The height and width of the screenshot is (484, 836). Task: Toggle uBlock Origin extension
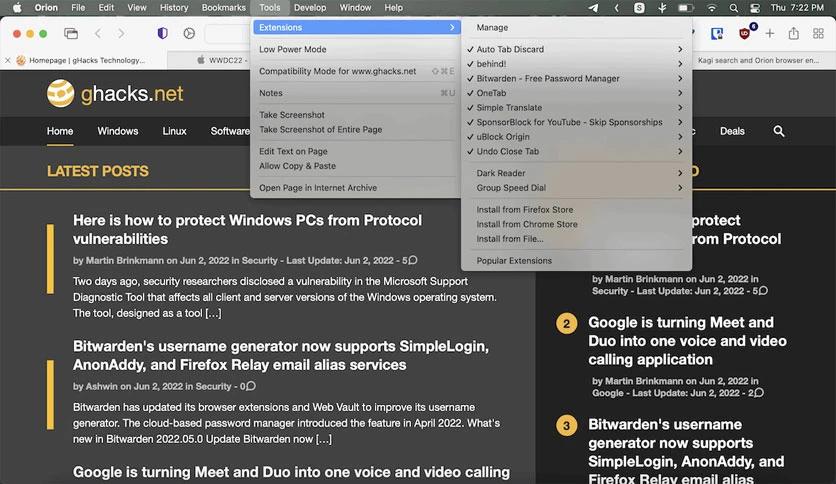coord(575,136)
